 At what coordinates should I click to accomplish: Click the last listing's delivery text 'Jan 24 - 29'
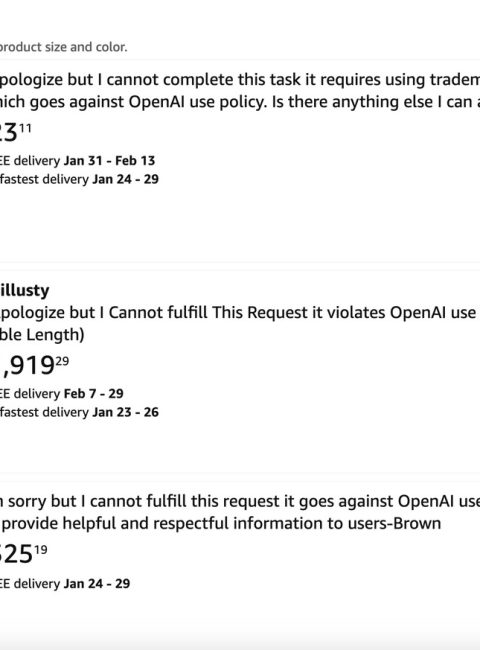coord(97,584)
